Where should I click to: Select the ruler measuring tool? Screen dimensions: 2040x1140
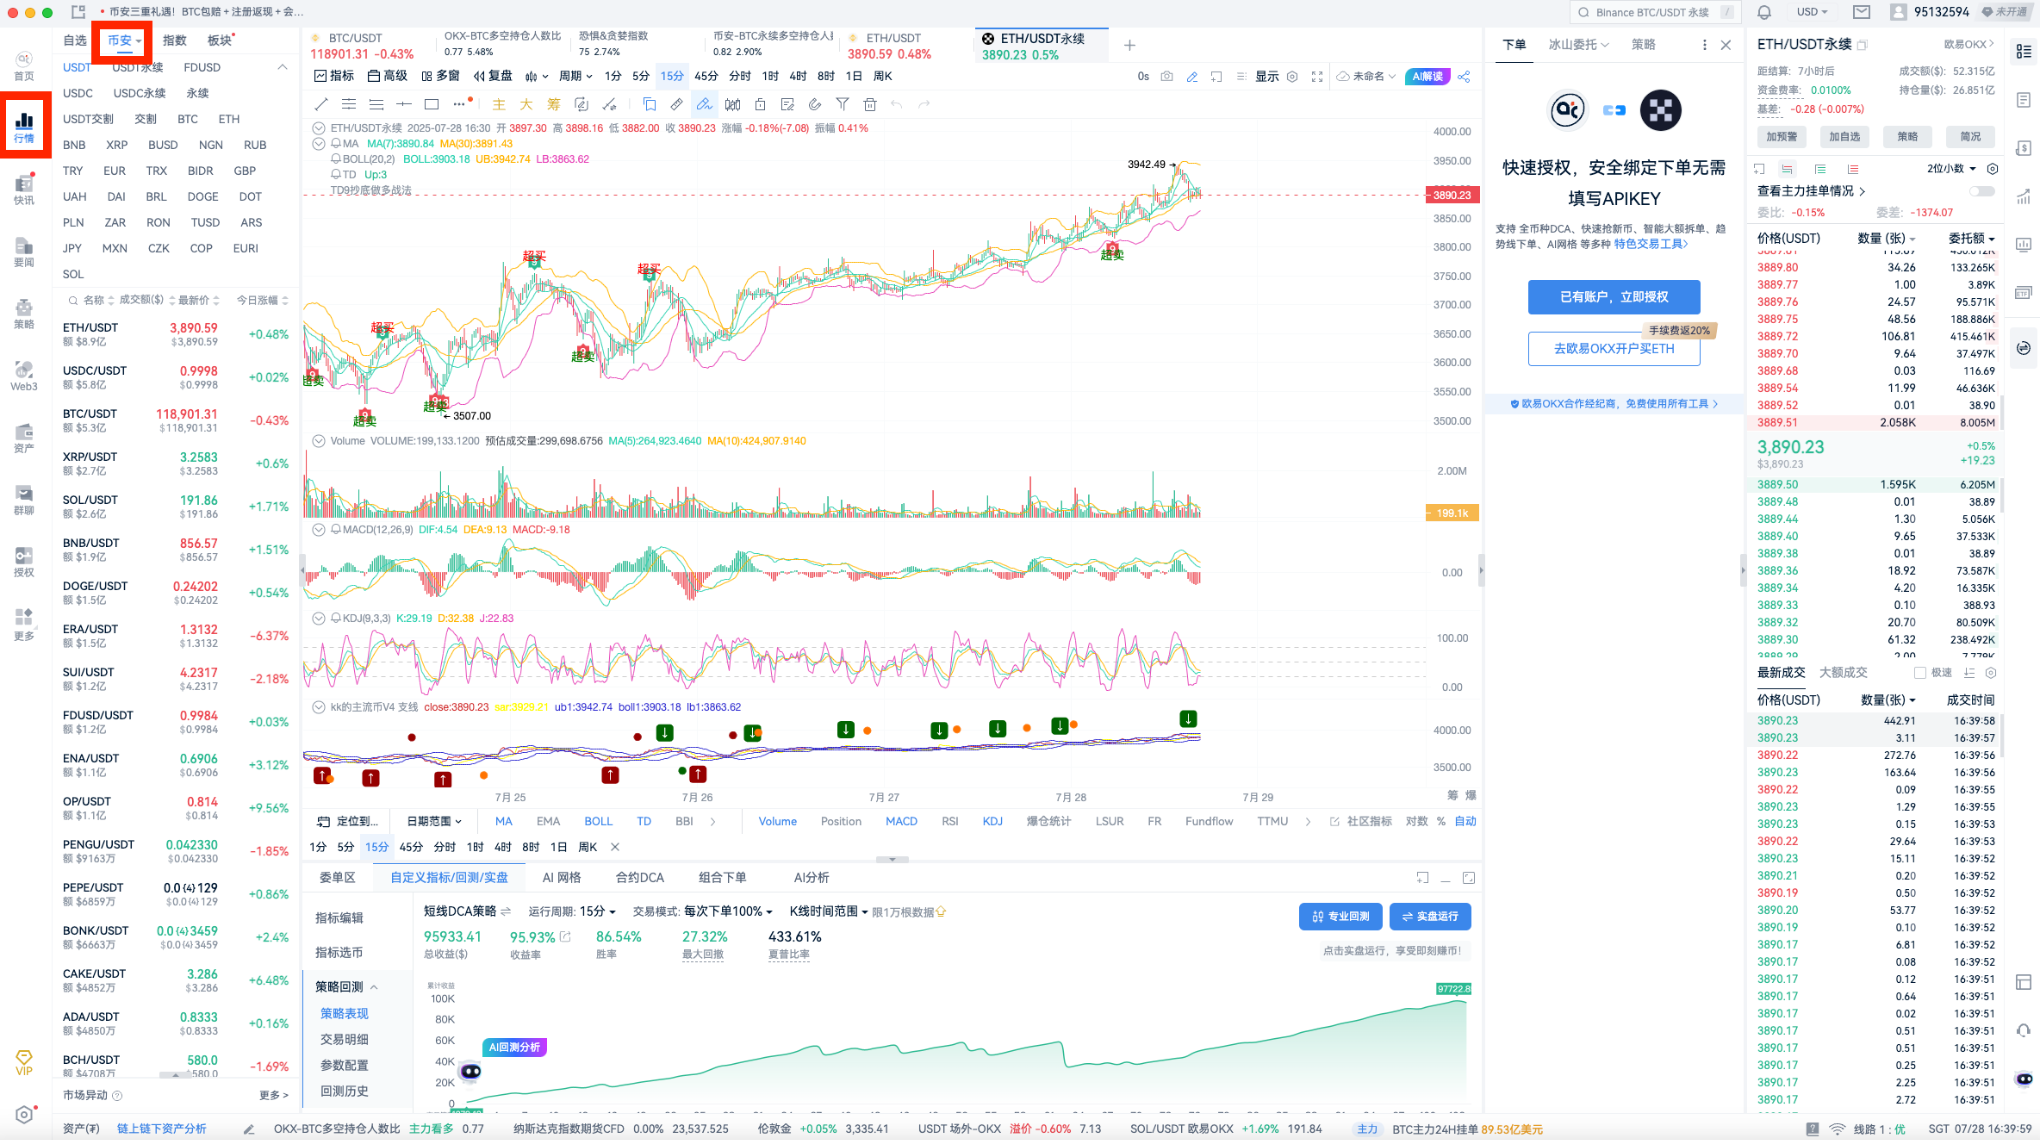[x=677, y=104]
